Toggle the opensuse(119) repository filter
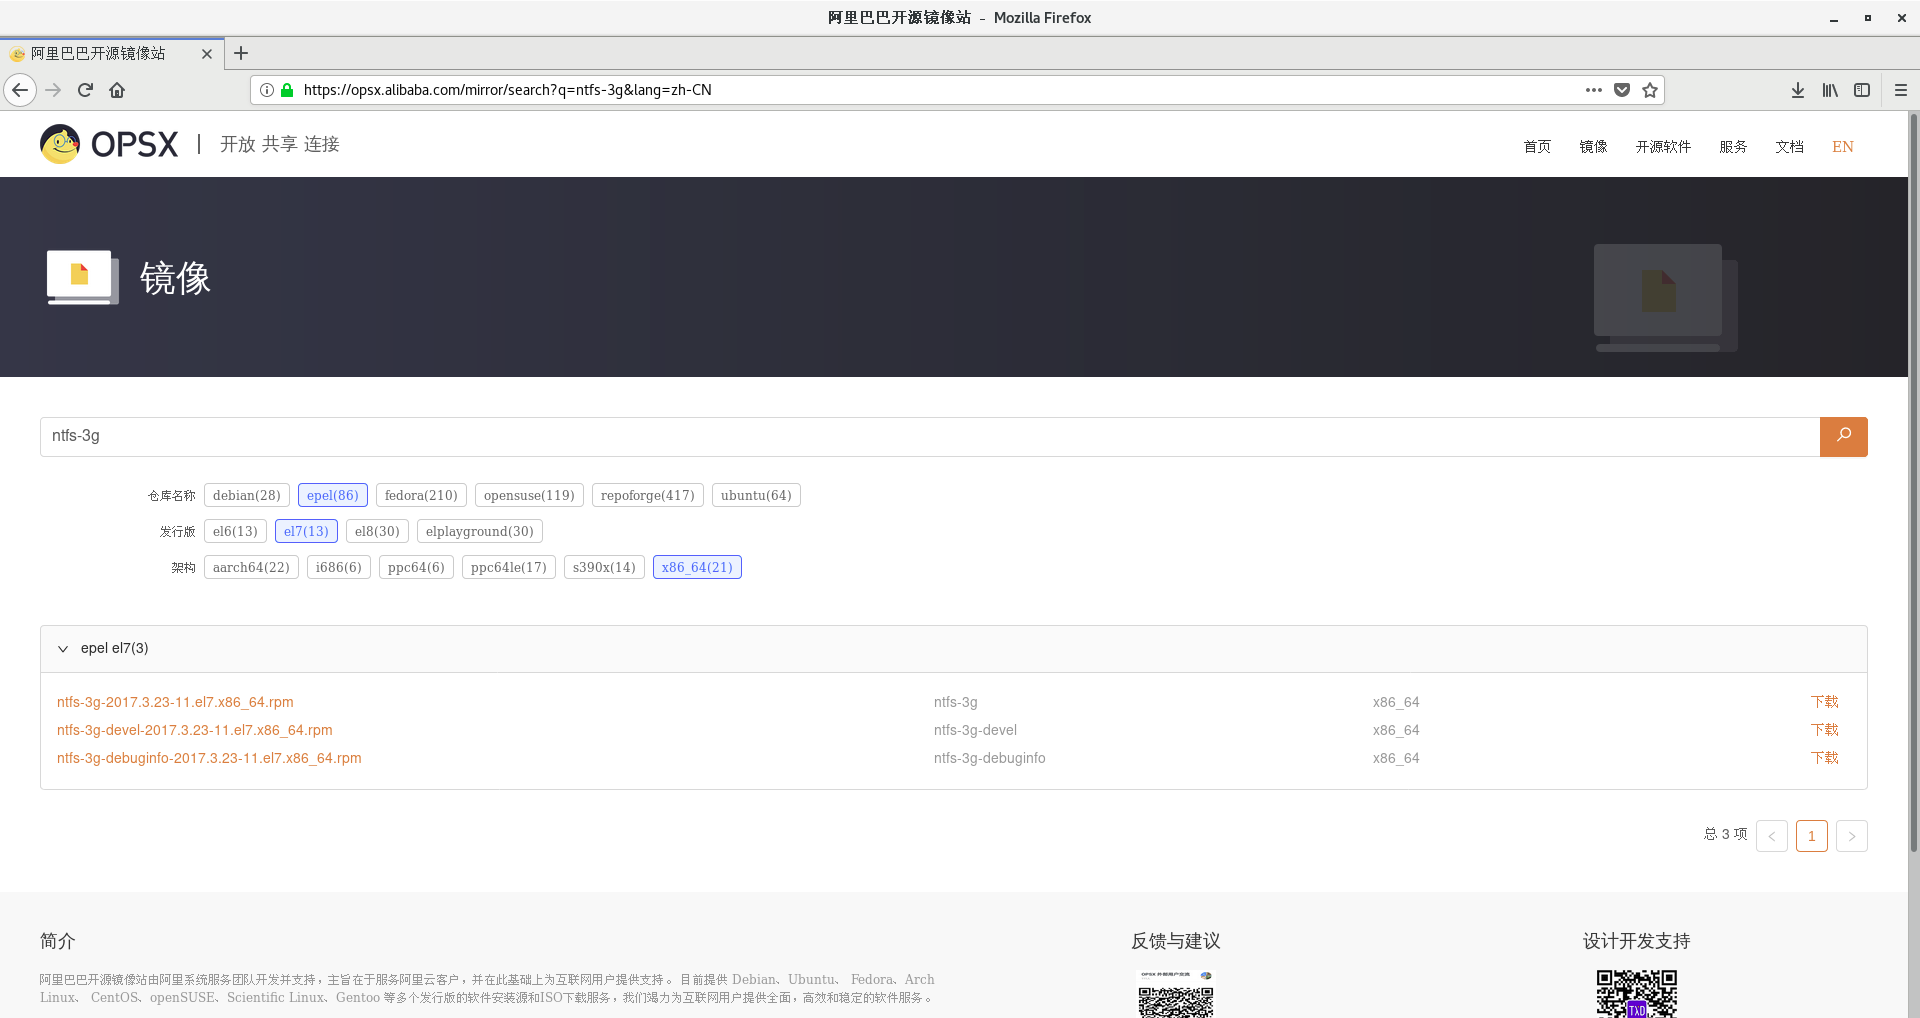 click(x=529, y=495)
